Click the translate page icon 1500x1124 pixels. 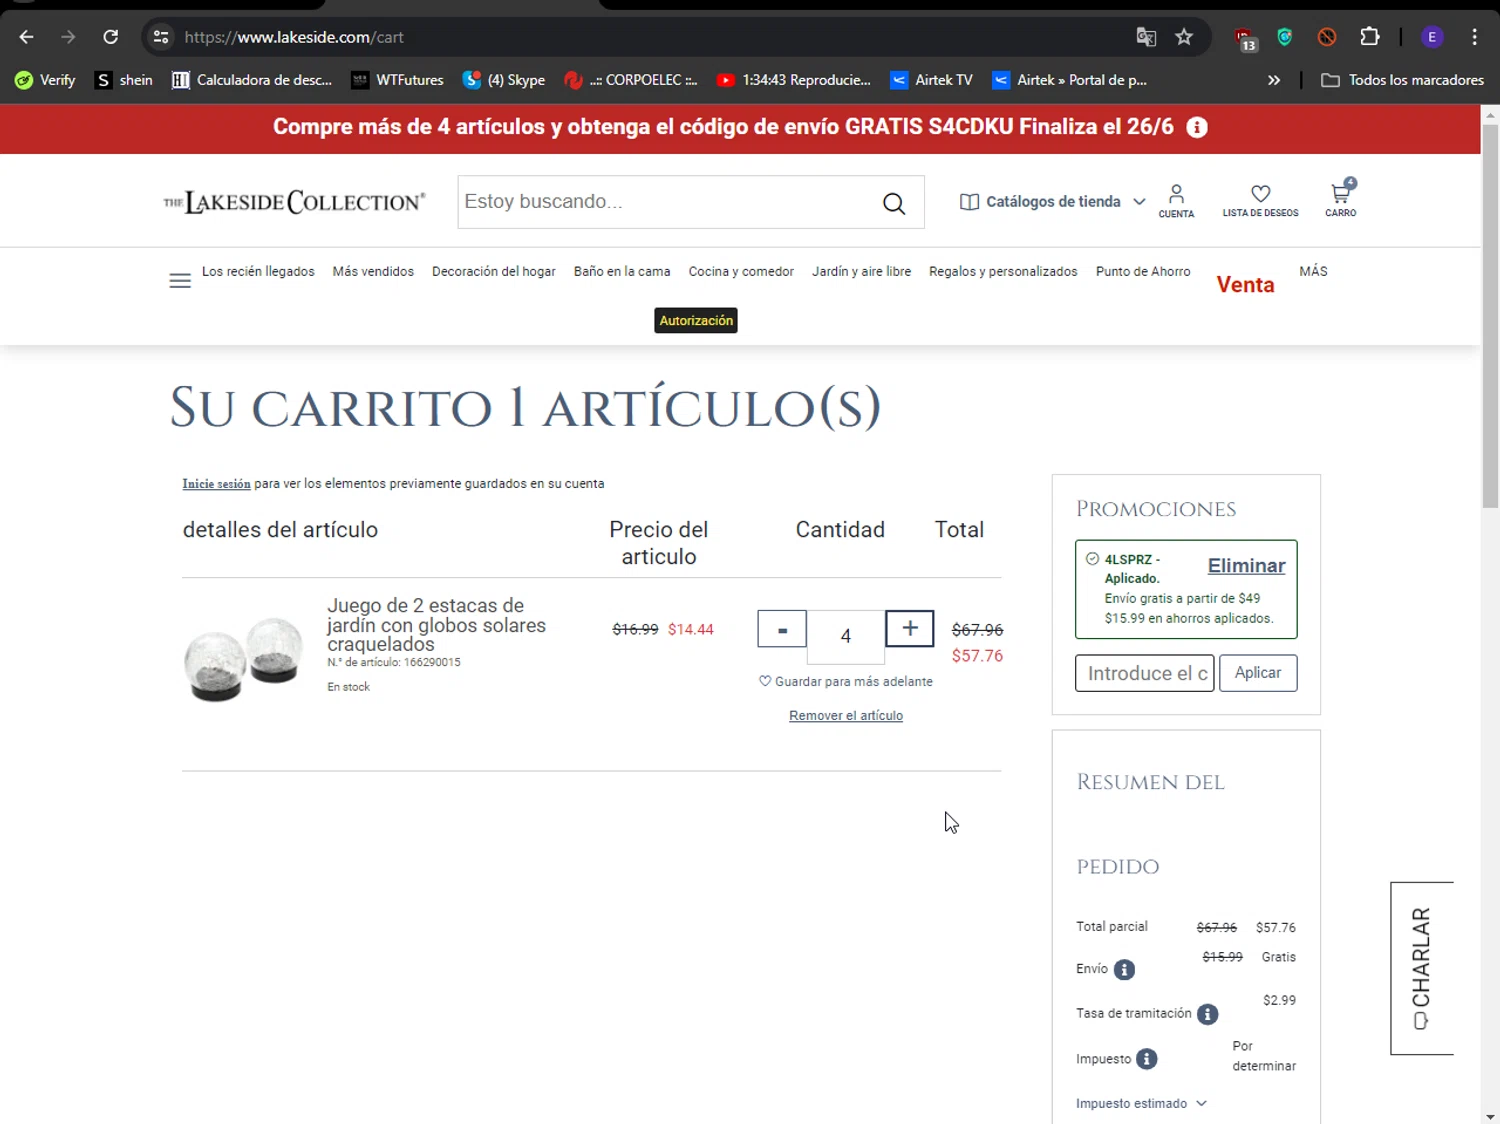[1146, 37]
